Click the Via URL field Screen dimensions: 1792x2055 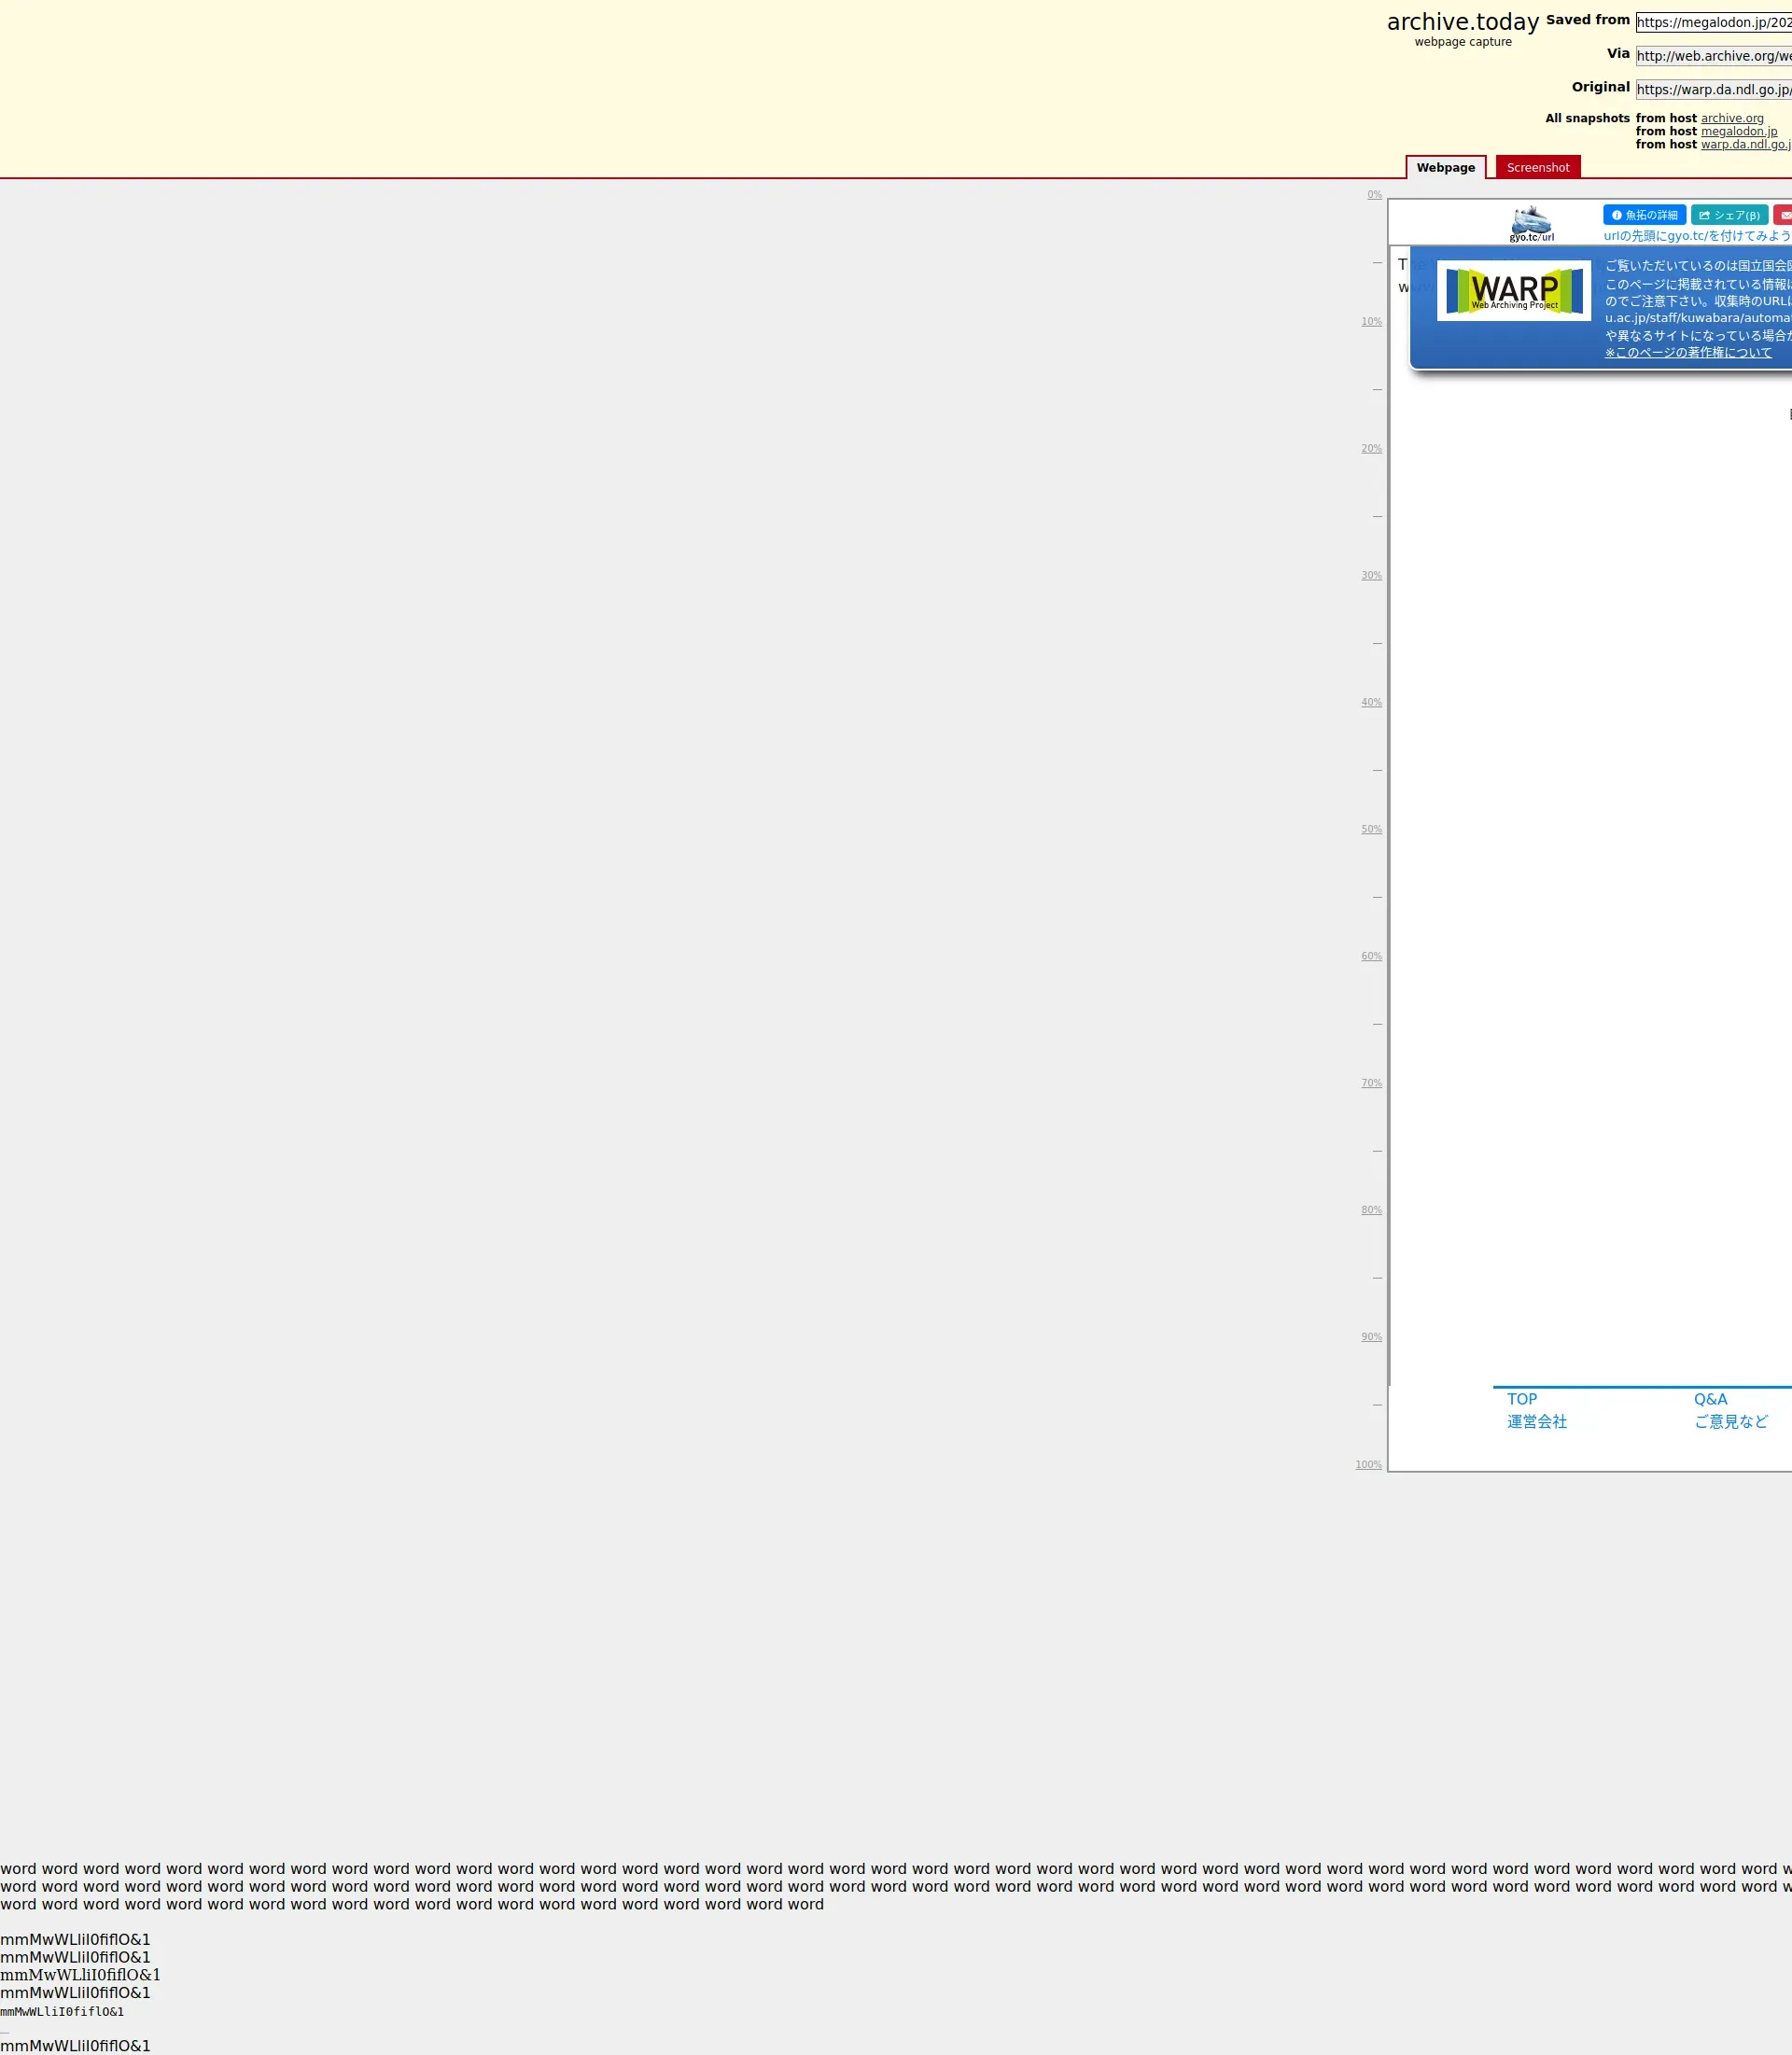coord(1713,56)
